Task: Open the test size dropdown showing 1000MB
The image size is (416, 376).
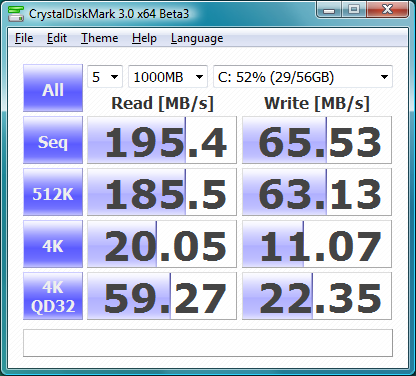Action: pos(168,77)
